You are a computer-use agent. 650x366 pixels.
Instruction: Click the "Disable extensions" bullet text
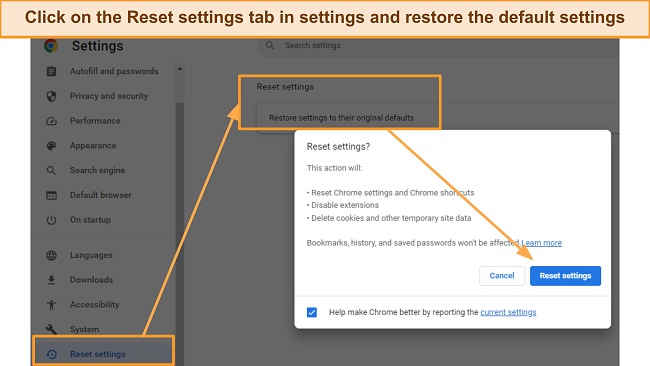point(345,205)
